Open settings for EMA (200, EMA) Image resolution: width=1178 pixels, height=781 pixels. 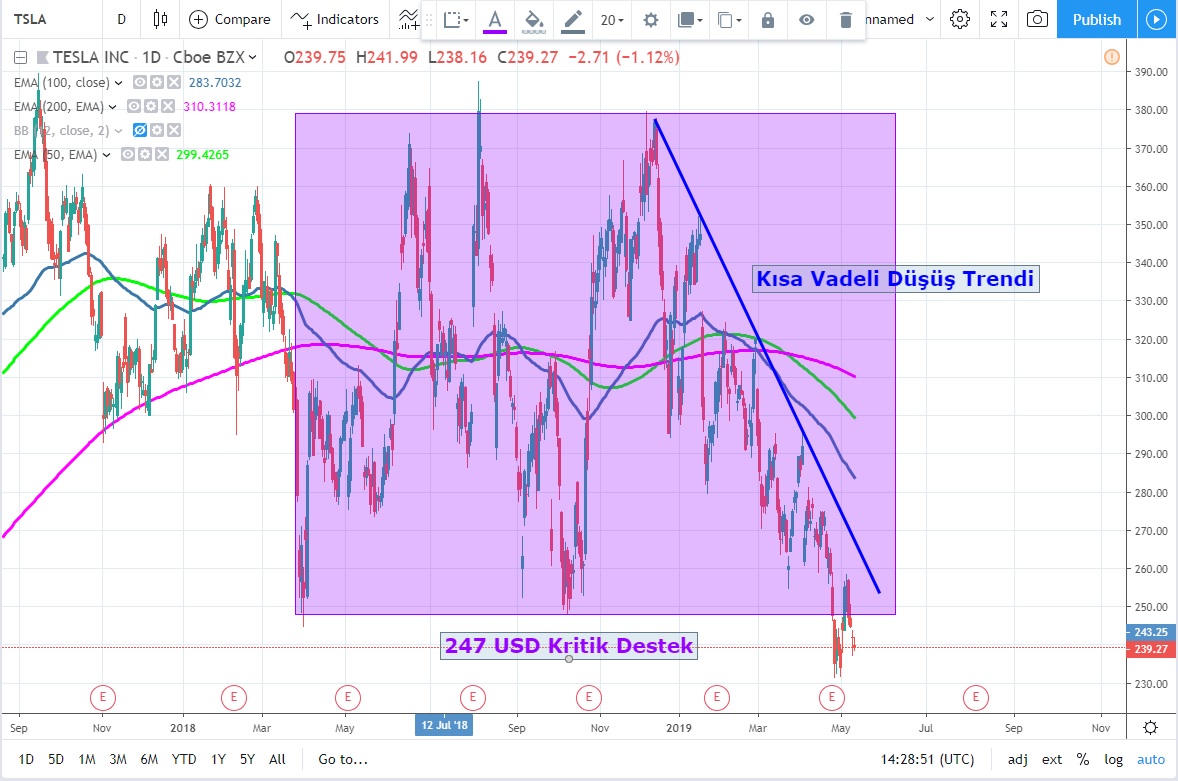coord(151,107)
